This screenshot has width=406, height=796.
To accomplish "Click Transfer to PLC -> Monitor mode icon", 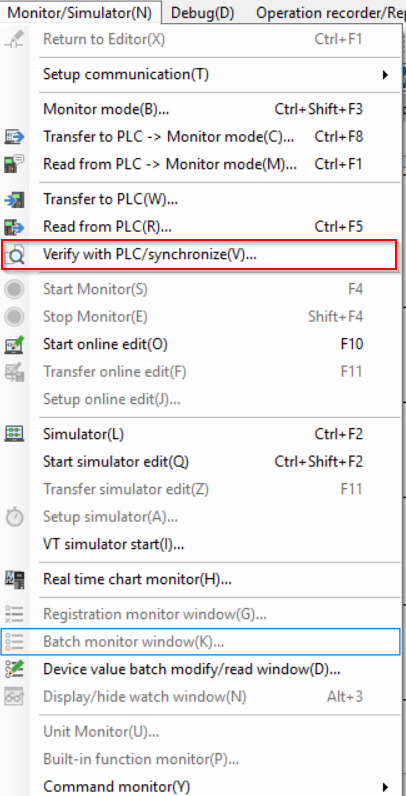I will (14, 137).
